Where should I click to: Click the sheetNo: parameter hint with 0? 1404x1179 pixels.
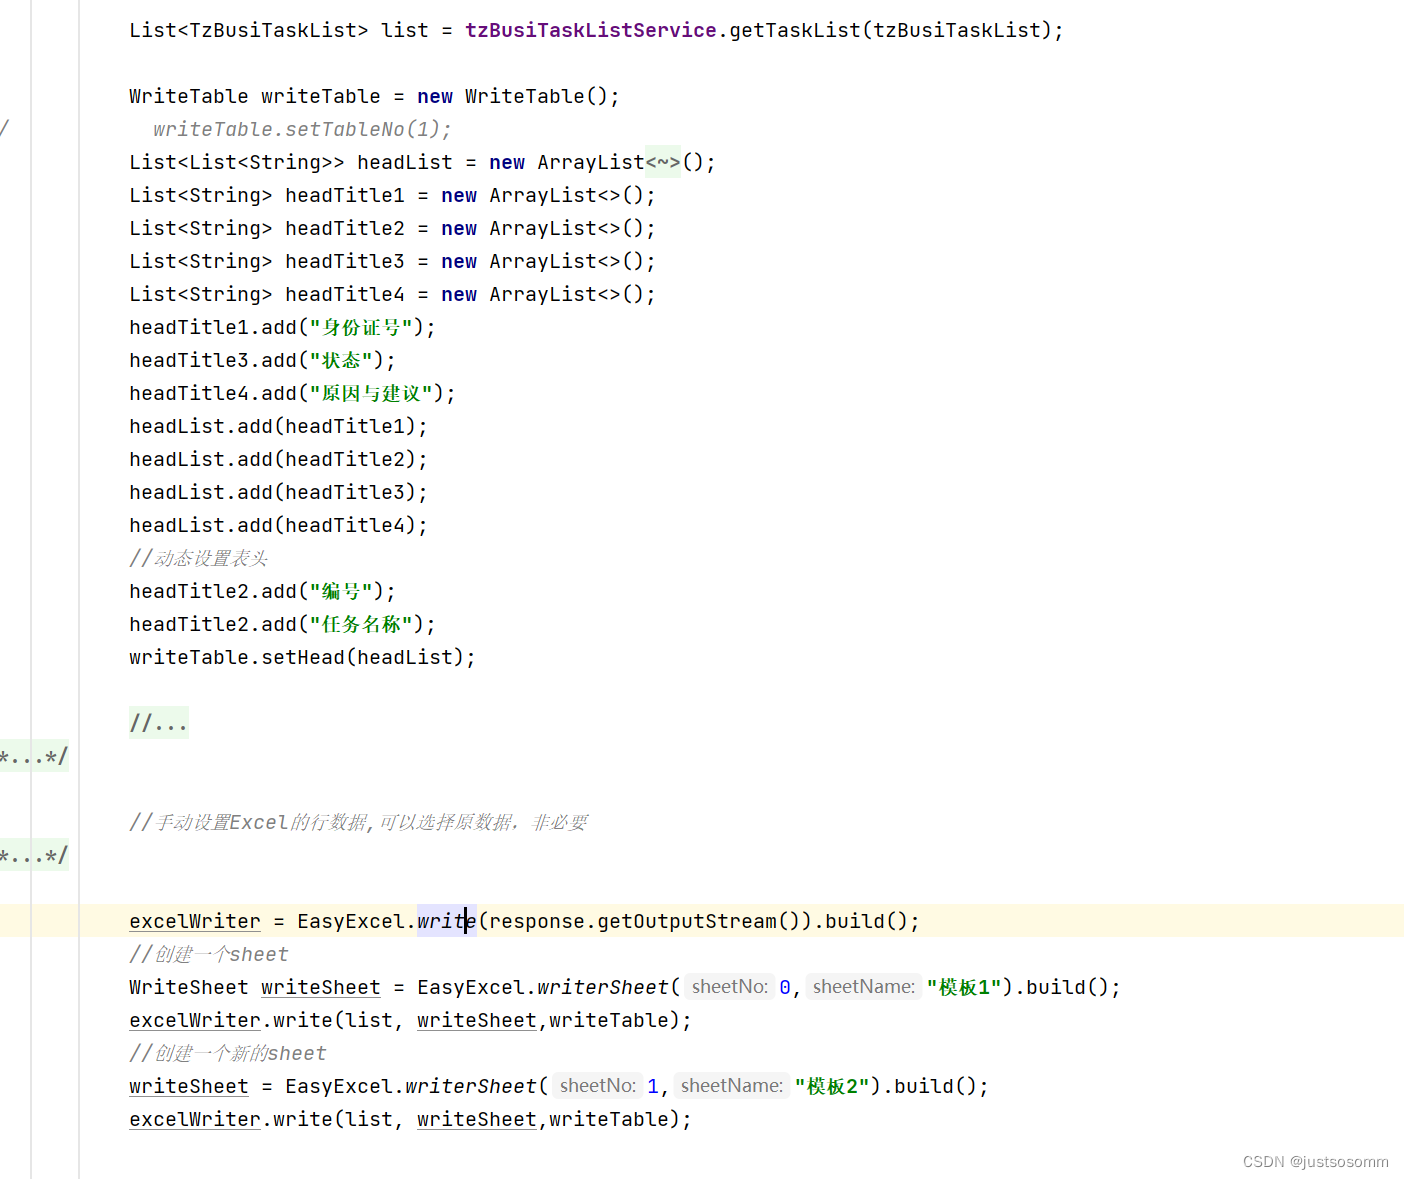730,987
